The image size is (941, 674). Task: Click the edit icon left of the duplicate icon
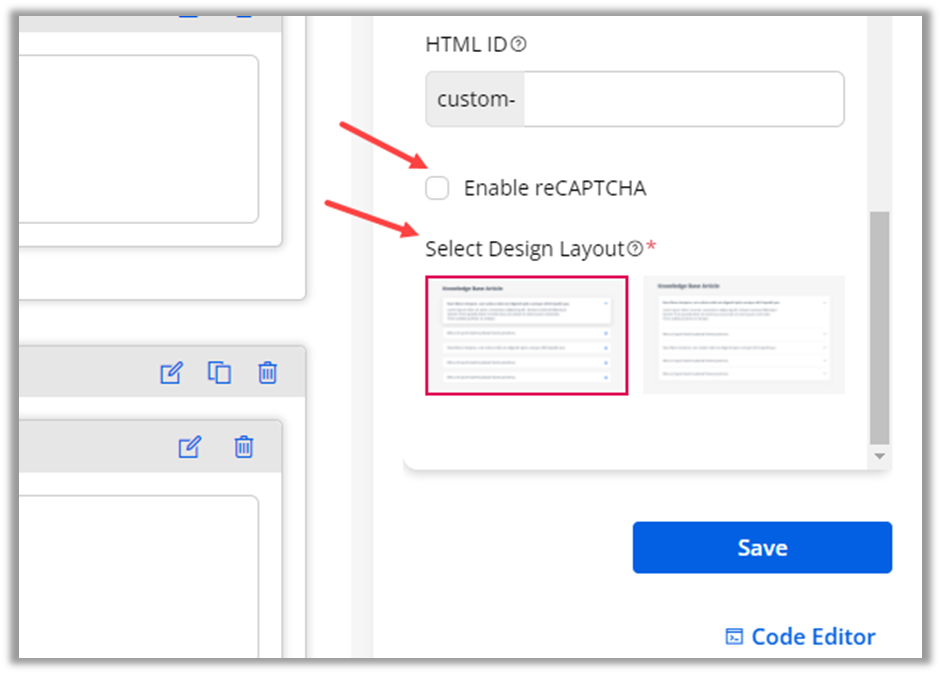click(x=172, y=373)
